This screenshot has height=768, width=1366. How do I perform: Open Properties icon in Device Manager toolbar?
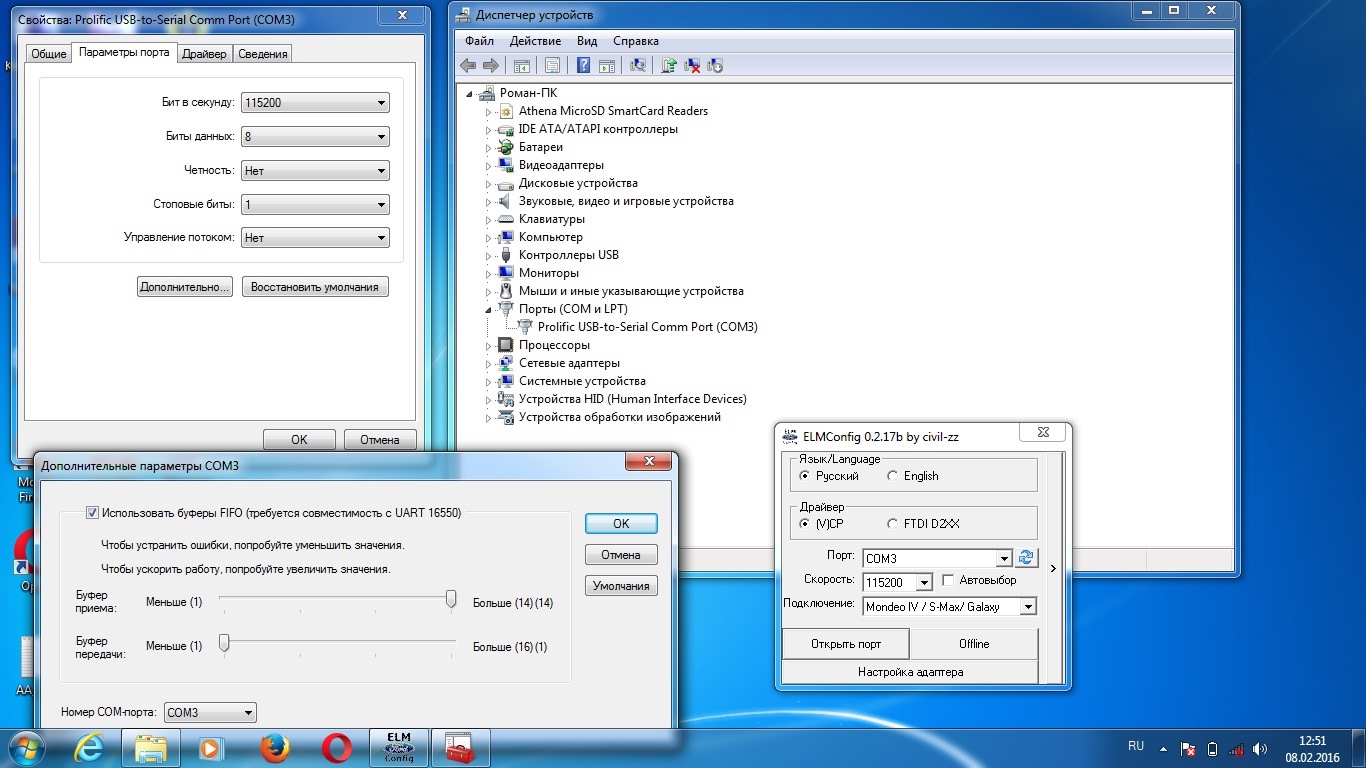coord(552,66)
